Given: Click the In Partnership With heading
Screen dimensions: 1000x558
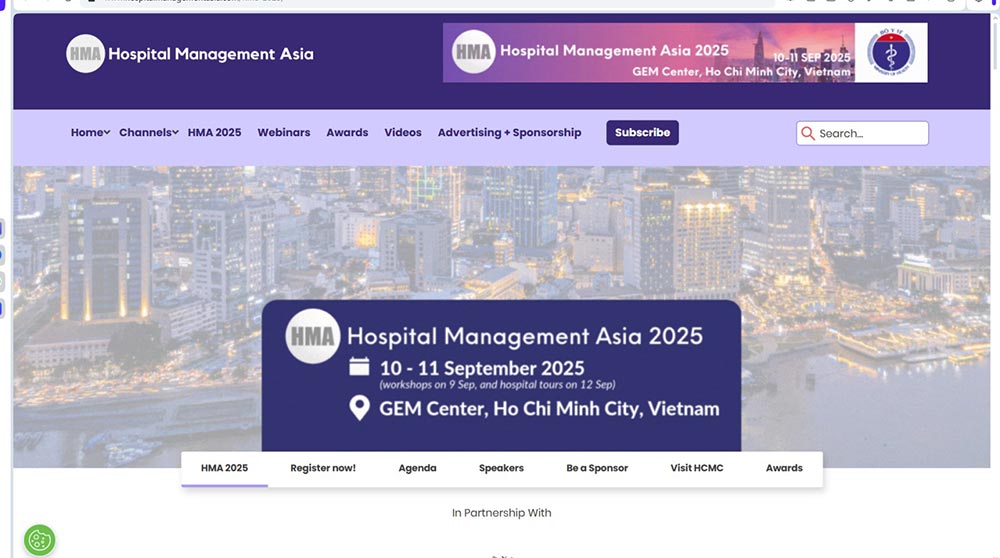Looking at the screenshot, I should [501, 513].
